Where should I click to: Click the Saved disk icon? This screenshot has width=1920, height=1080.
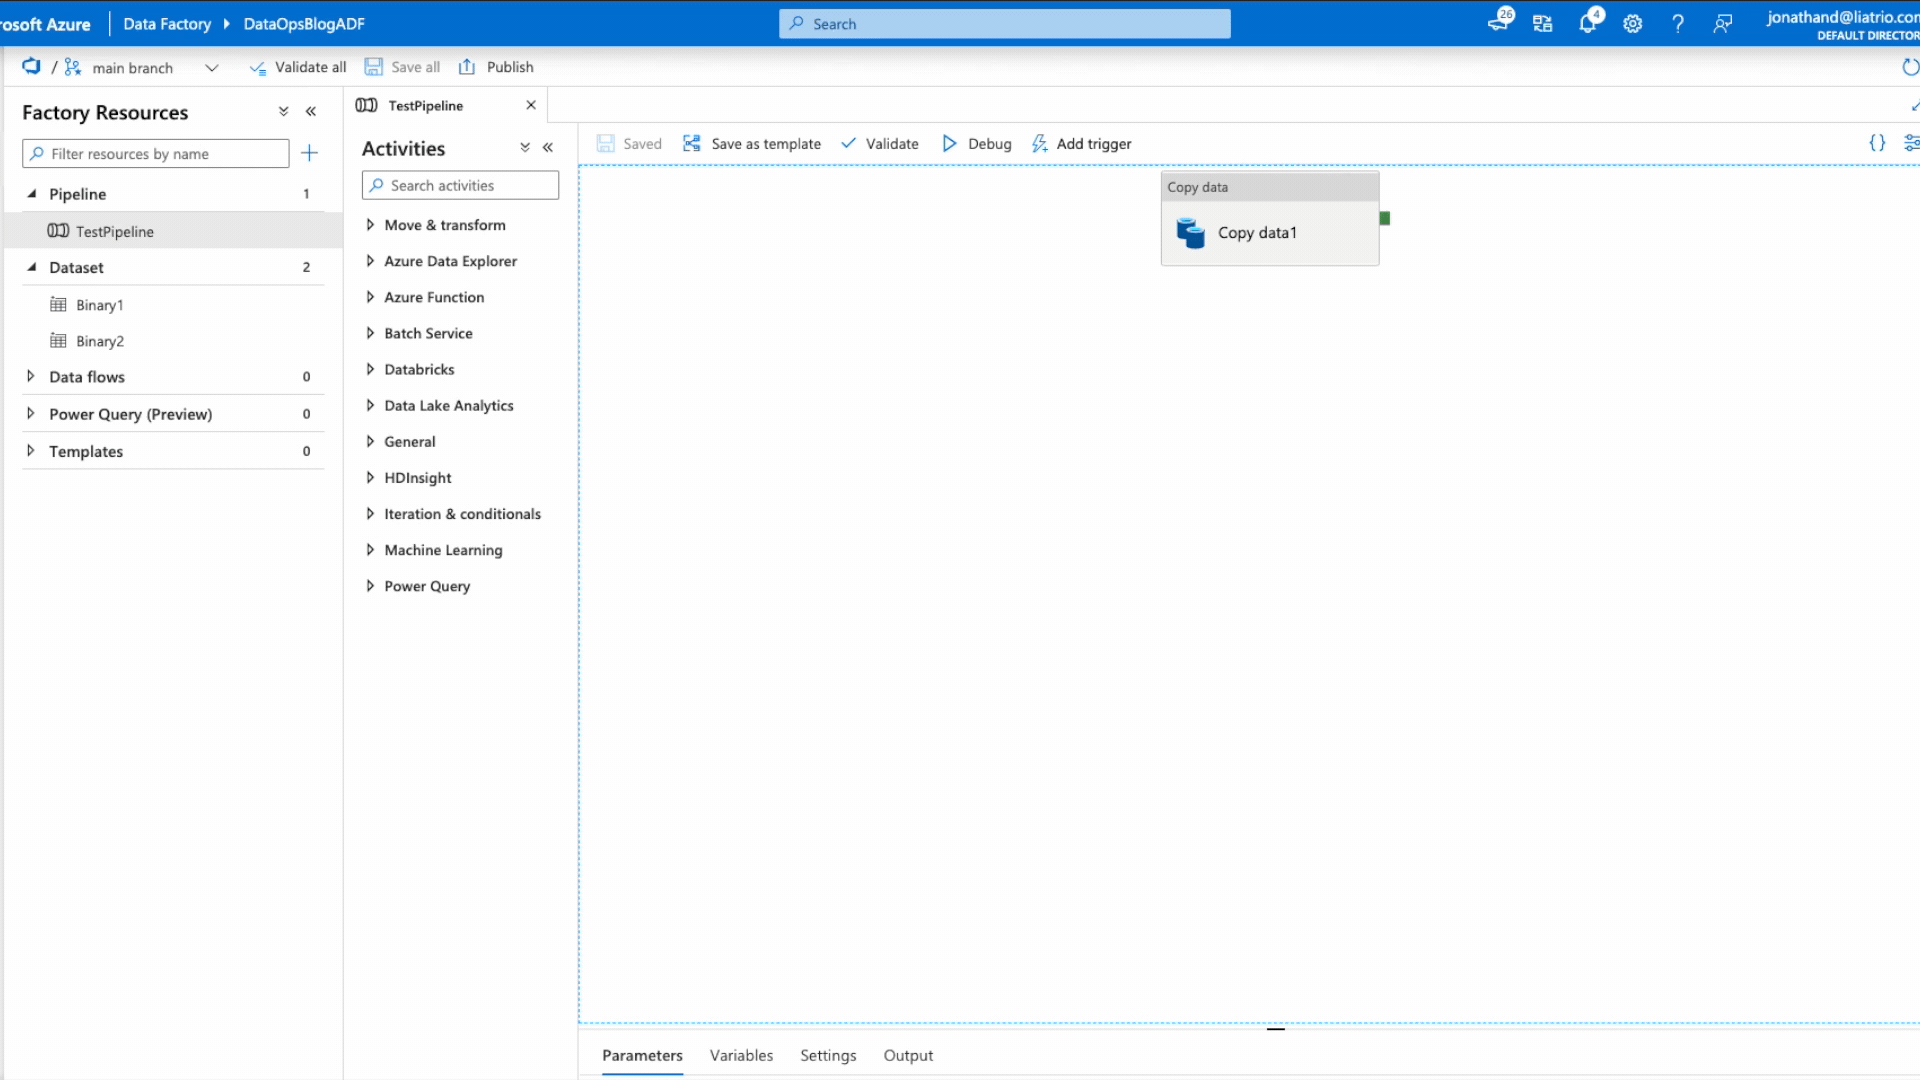click(x=605, y=144)
